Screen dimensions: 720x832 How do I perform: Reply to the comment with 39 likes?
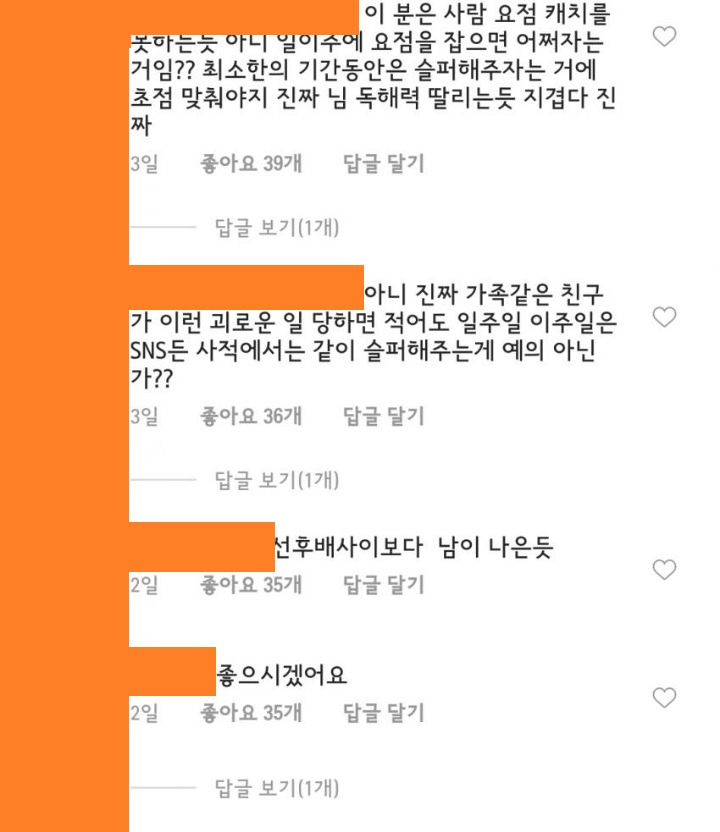click(x=384, y=163)
